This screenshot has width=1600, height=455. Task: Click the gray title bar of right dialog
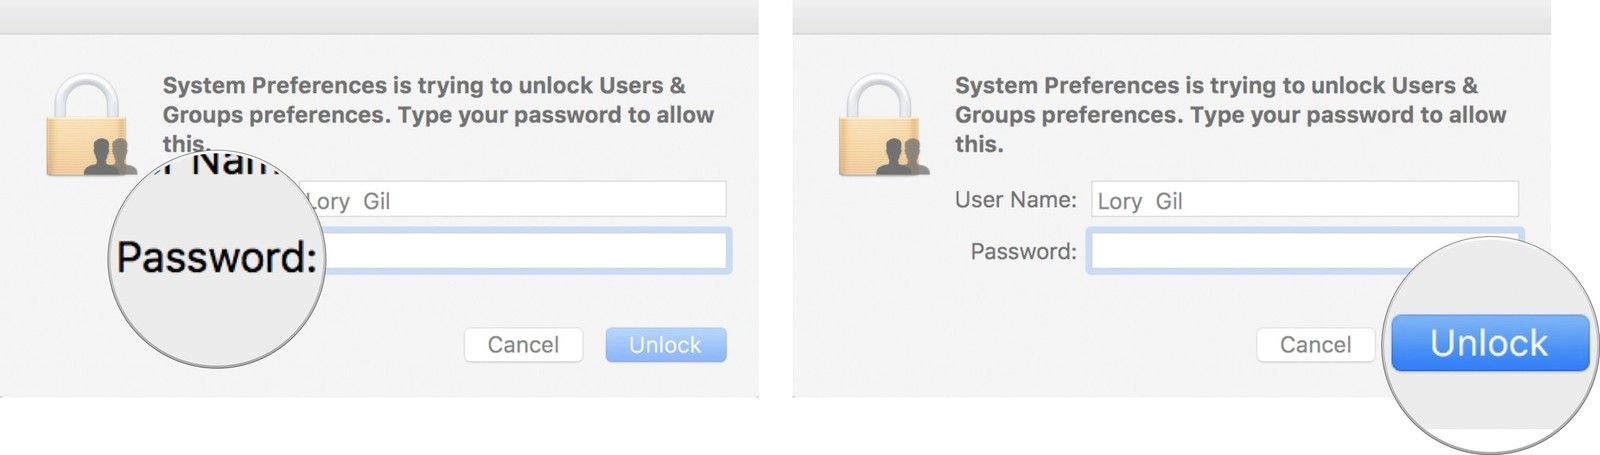[x=1171, y=17]
